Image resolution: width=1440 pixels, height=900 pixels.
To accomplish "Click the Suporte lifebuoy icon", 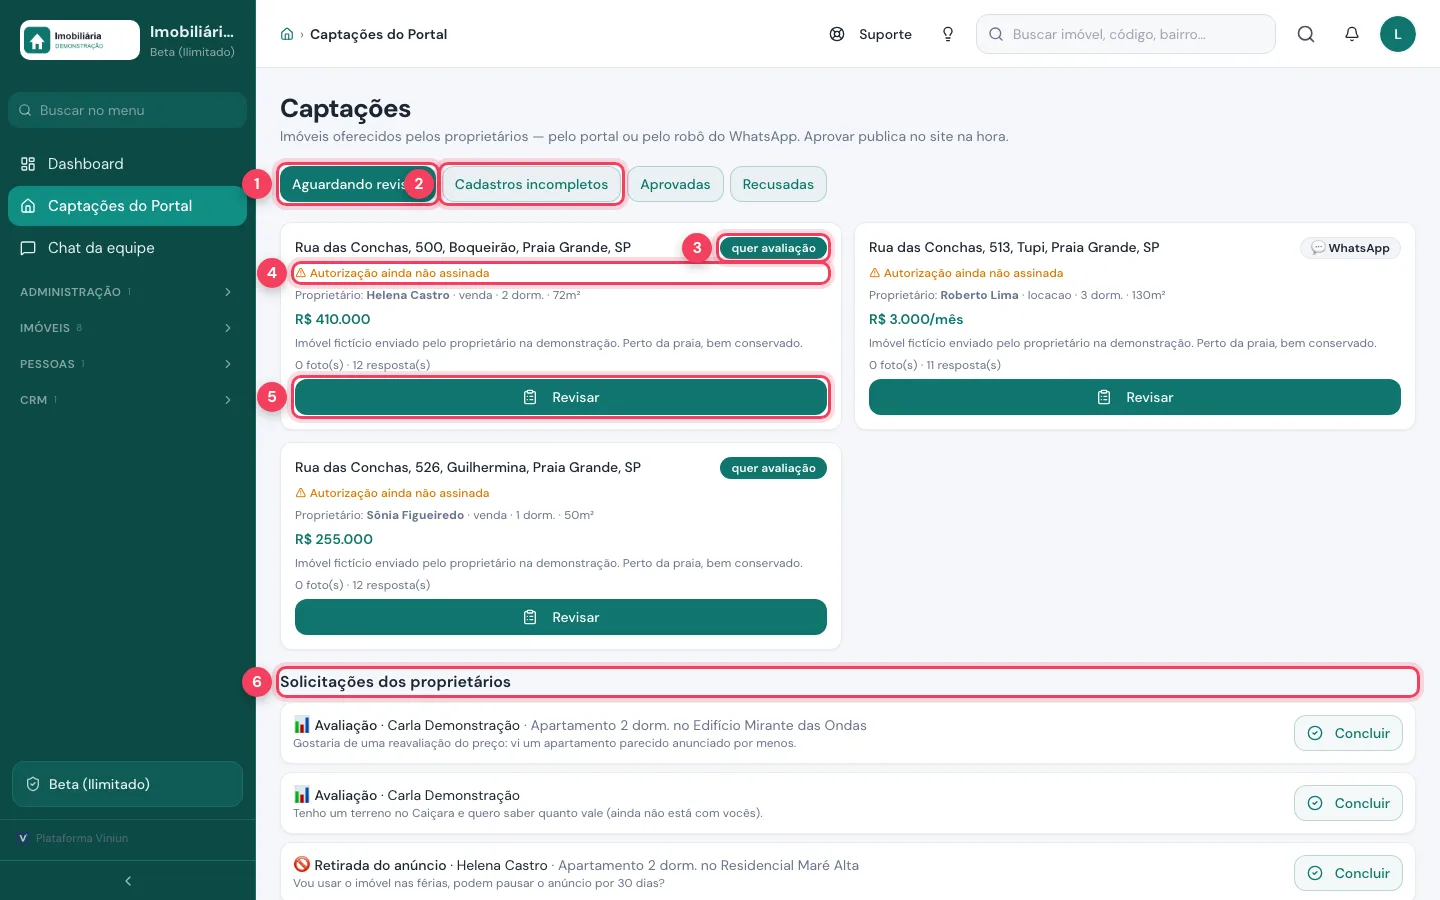I will [x=837, y=34].
